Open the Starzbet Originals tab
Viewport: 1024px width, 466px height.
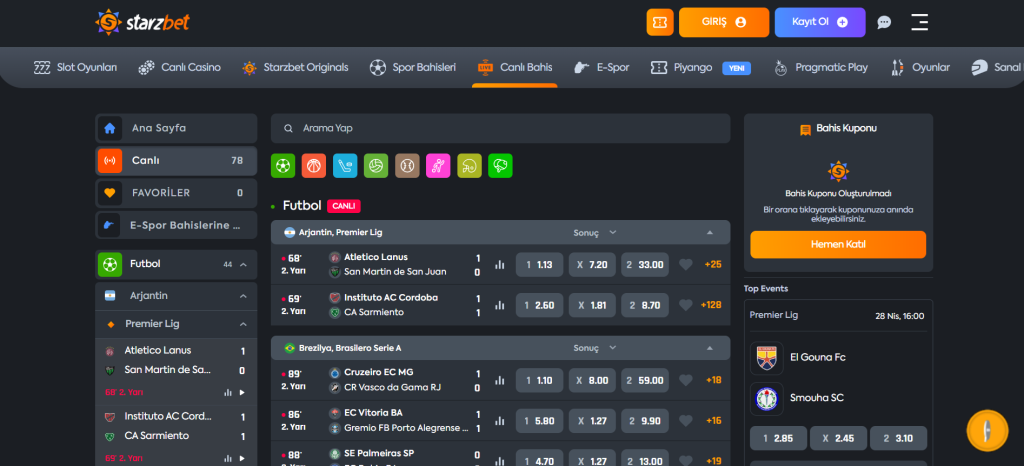295,67
